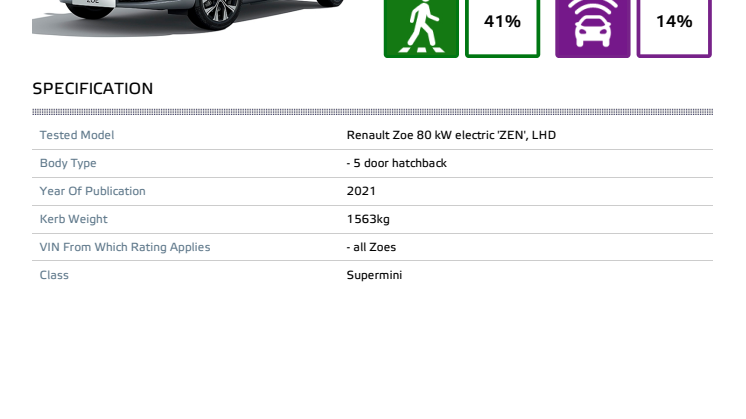Click the Kerb Weight label
This screenshot has height=419, width=746.
(x=73, y=219)
